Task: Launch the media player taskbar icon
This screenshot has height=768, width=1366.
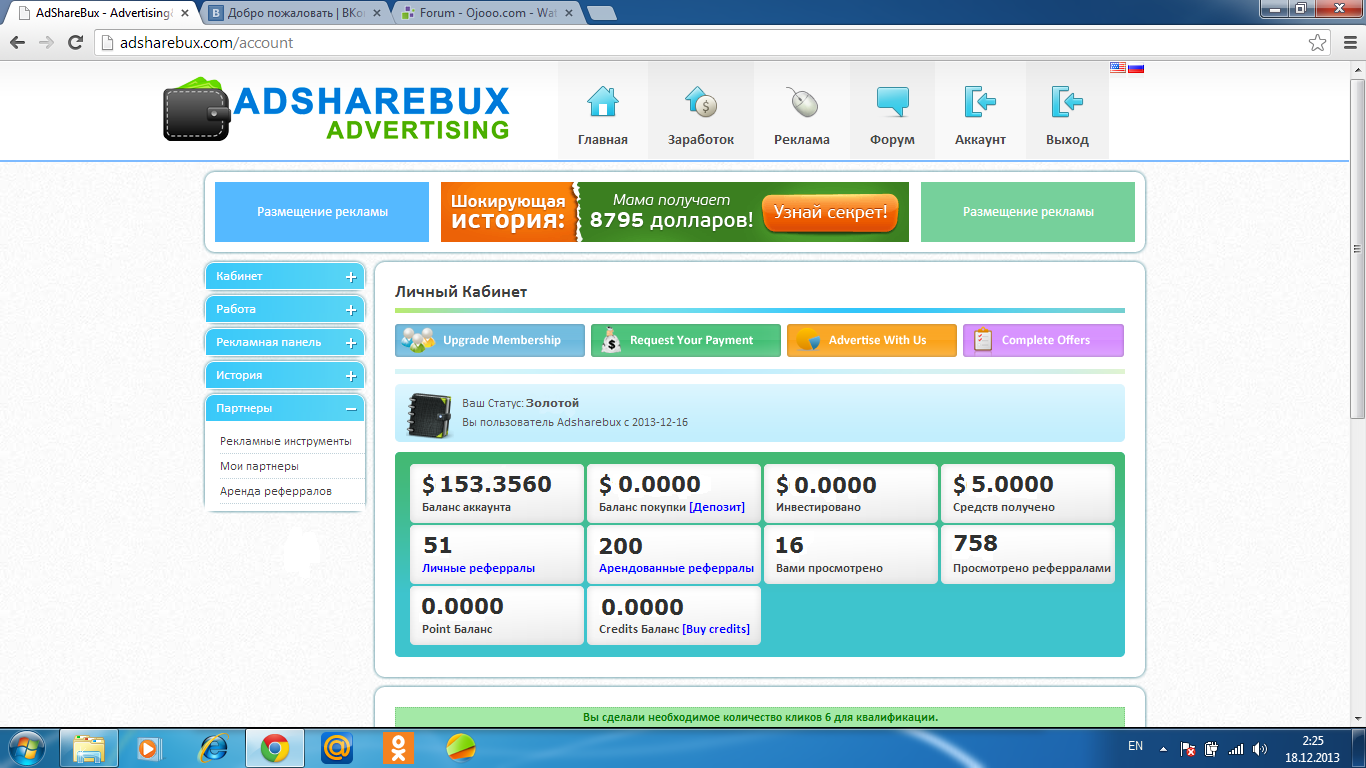Action: (x=149, y=747)
